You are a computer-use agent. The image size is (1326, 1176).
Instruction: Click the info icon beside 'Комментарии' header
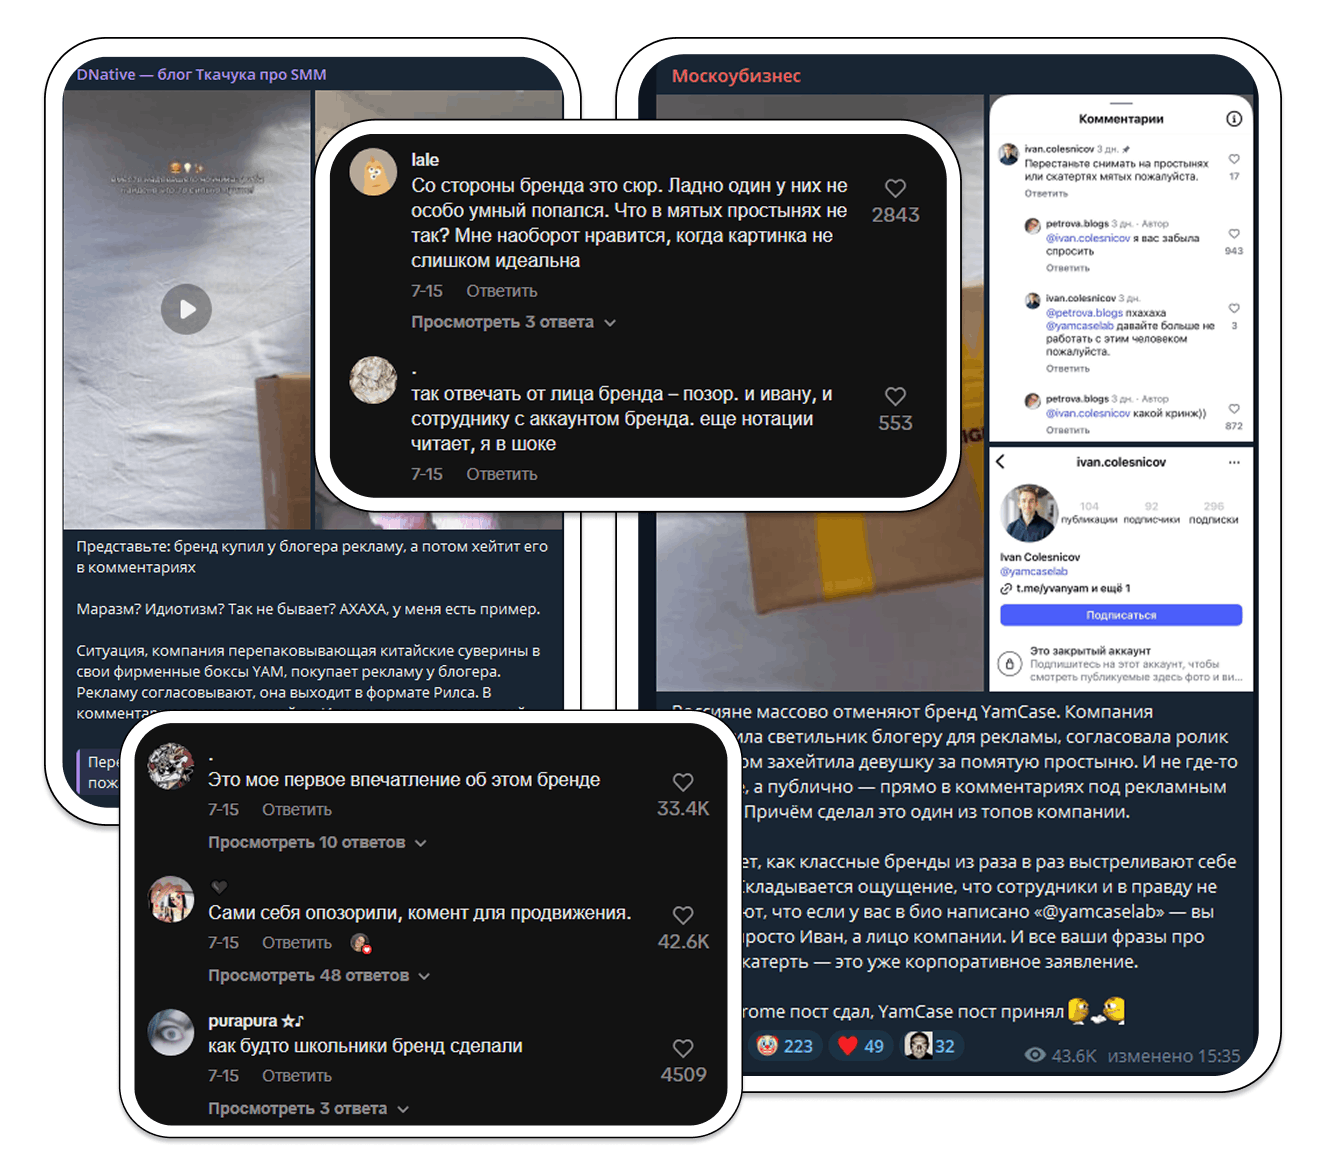[x=1234, y=119]
